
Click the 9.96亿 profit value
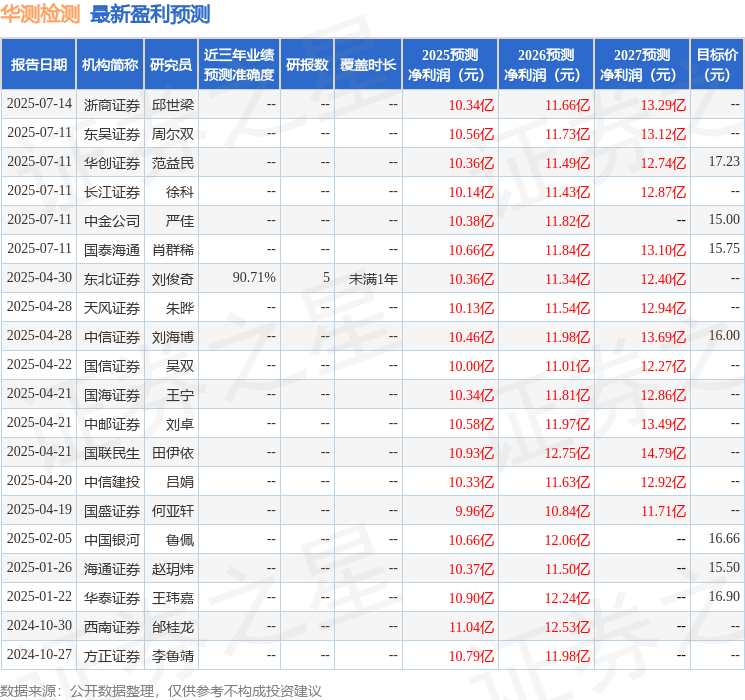point(474,511)
